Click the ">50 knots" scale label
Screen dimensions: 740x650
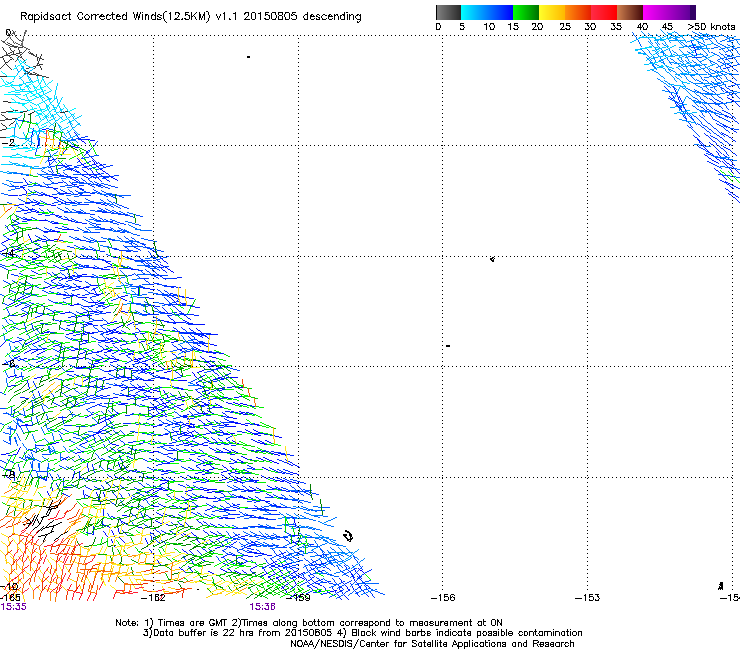pos(711,27)
